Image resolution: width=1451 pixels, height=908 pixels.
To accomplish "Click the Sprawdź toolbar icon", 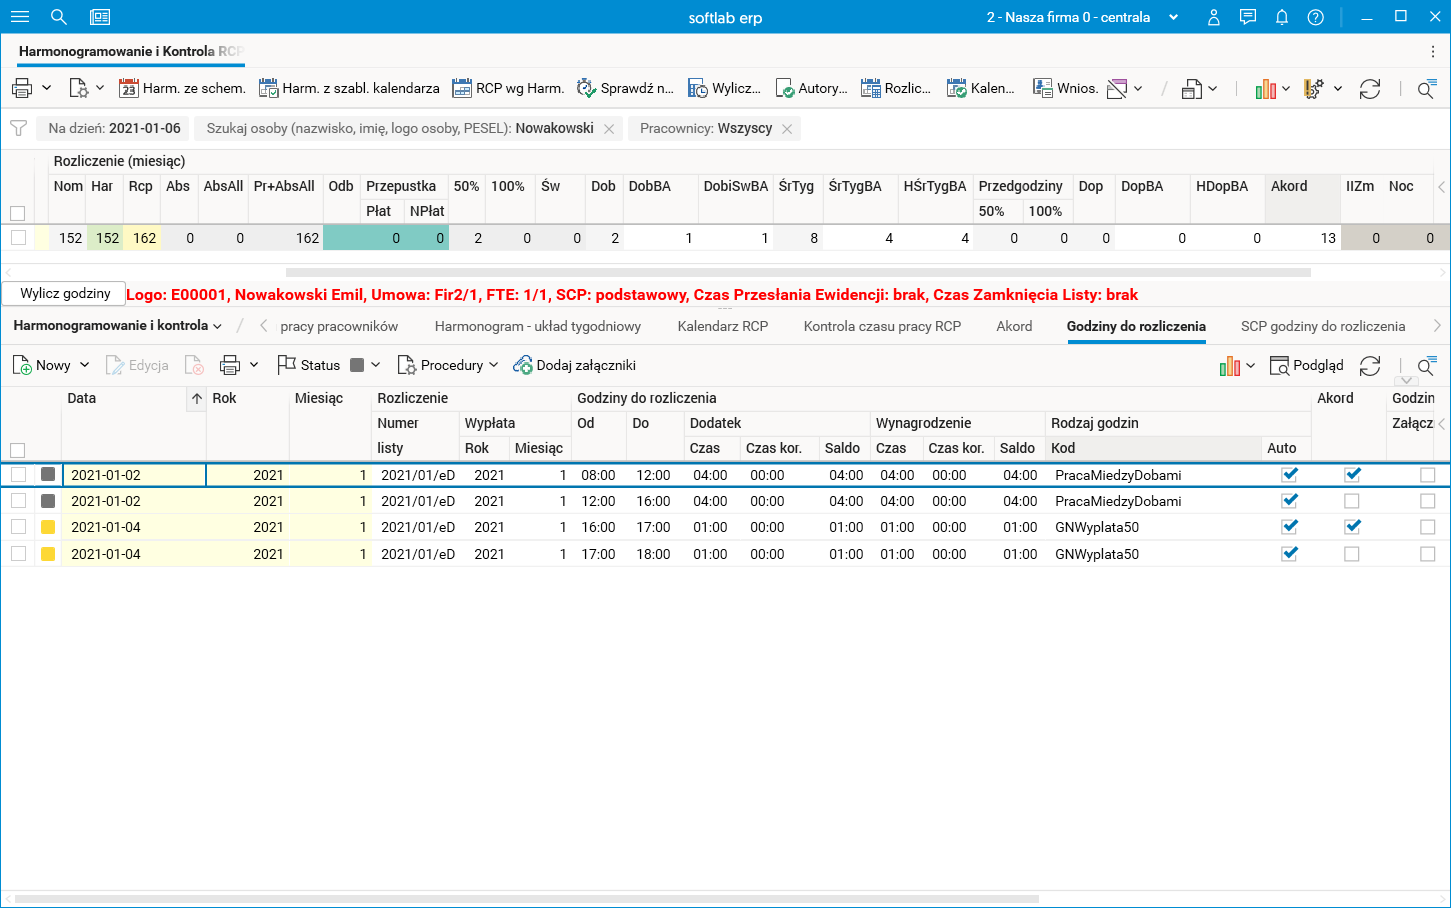I will (x=586, y=88).
